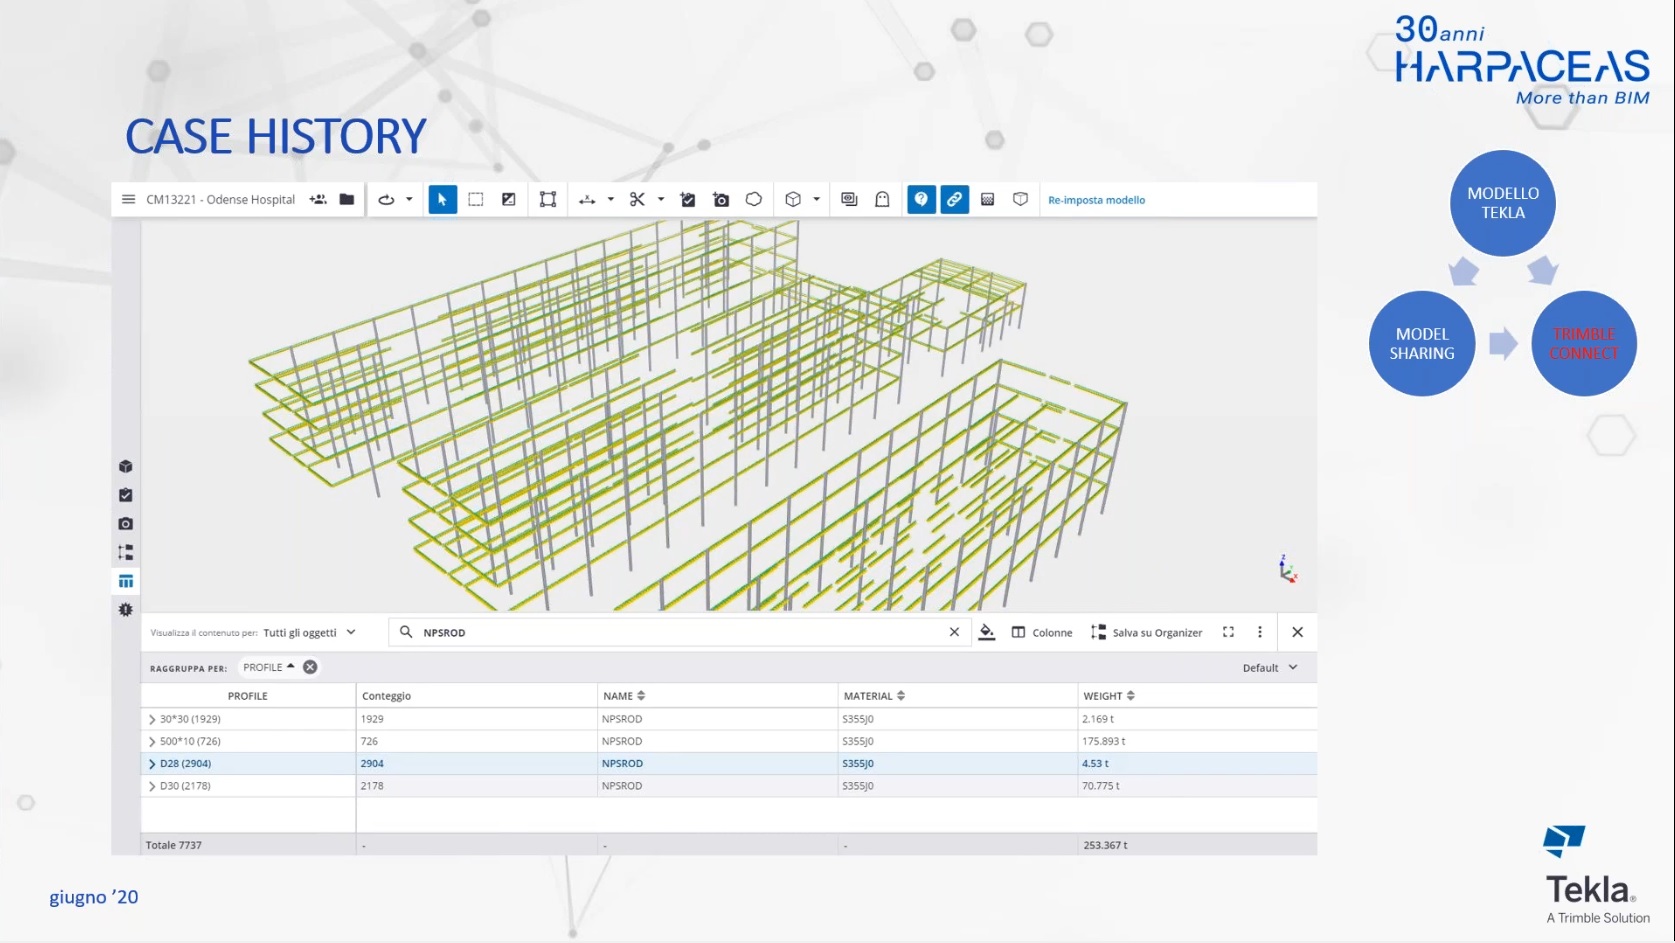Click the color fill bucket icon
Viewport: 1675px width, 943px height.
pyautogui.click(x=987, y=632)
